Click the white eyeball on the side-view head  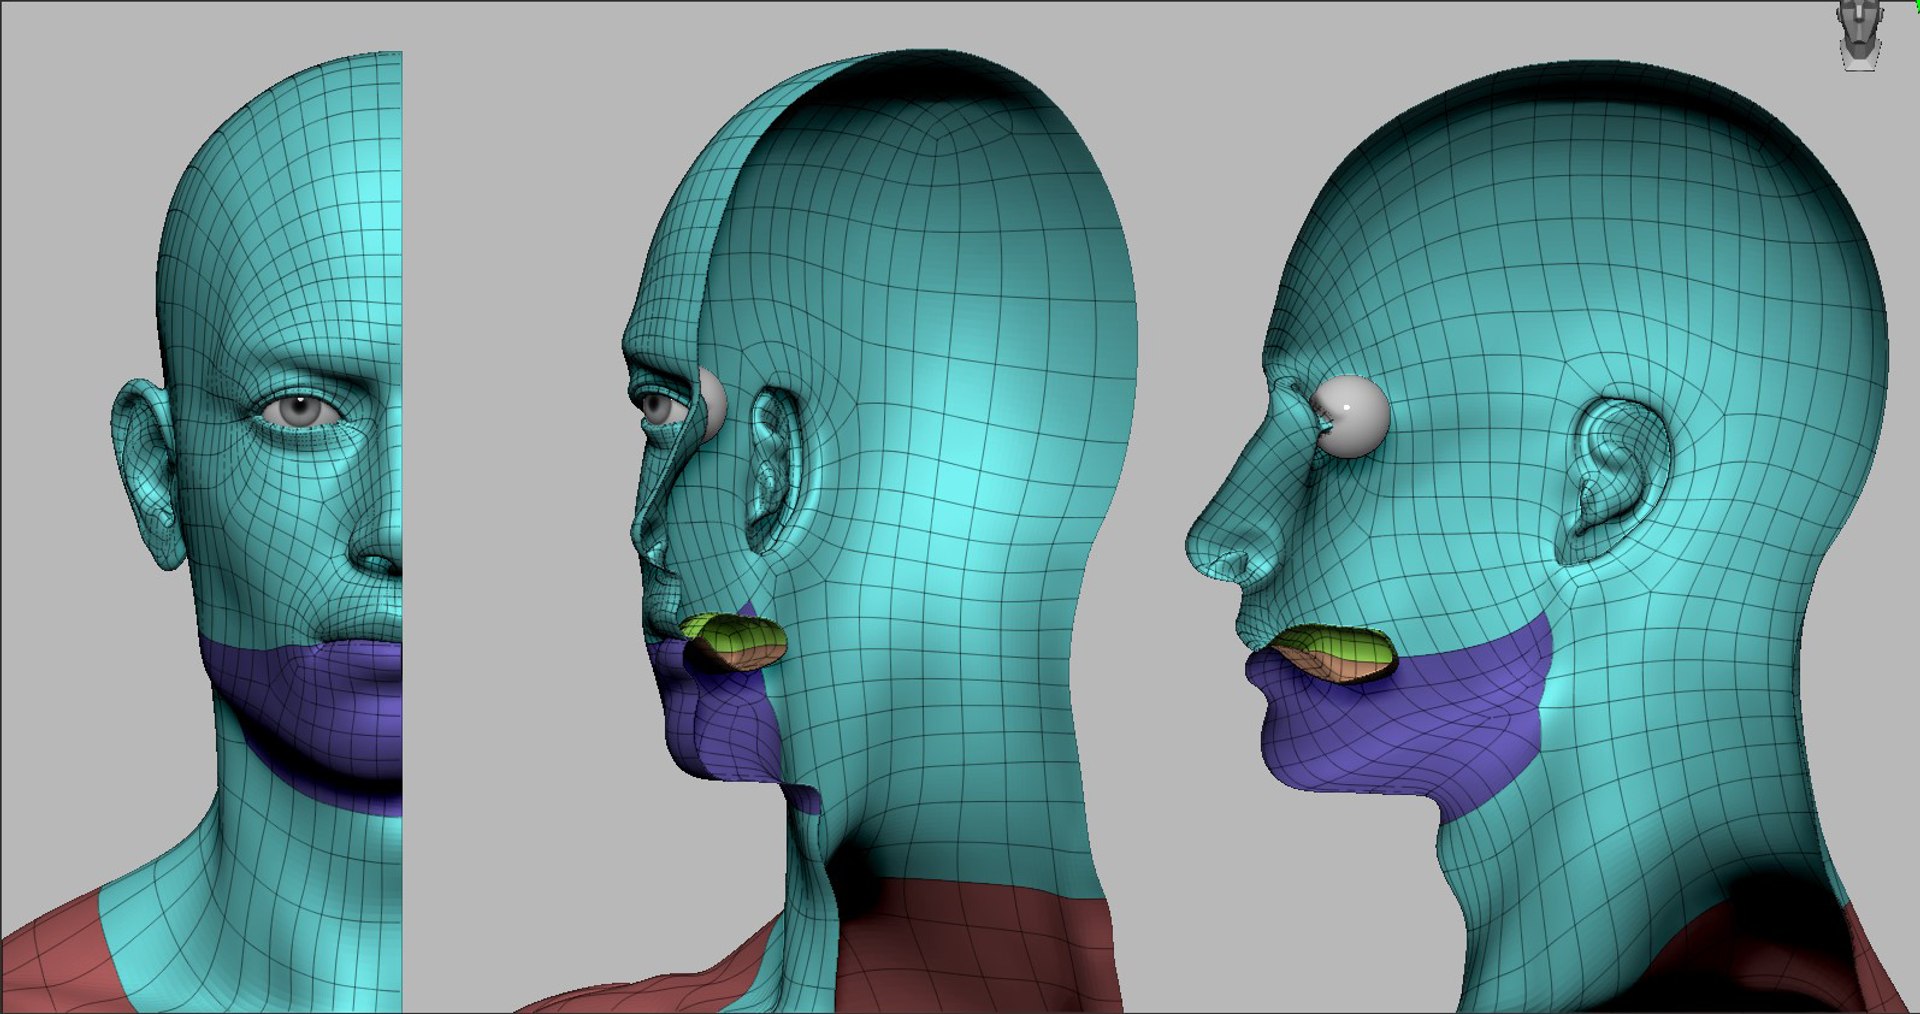coord(1350,416)
